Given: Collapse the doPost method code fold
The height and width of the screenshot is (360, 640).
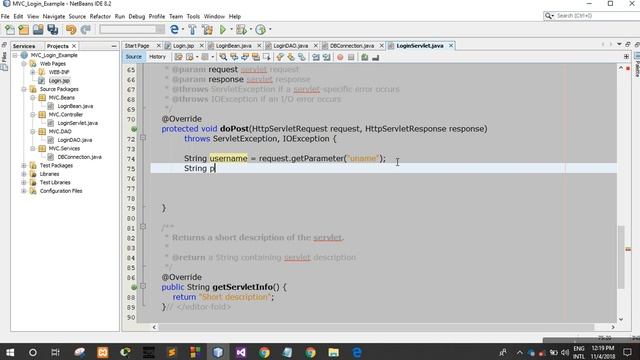Looking at the screenshot, I should point(143,138).
